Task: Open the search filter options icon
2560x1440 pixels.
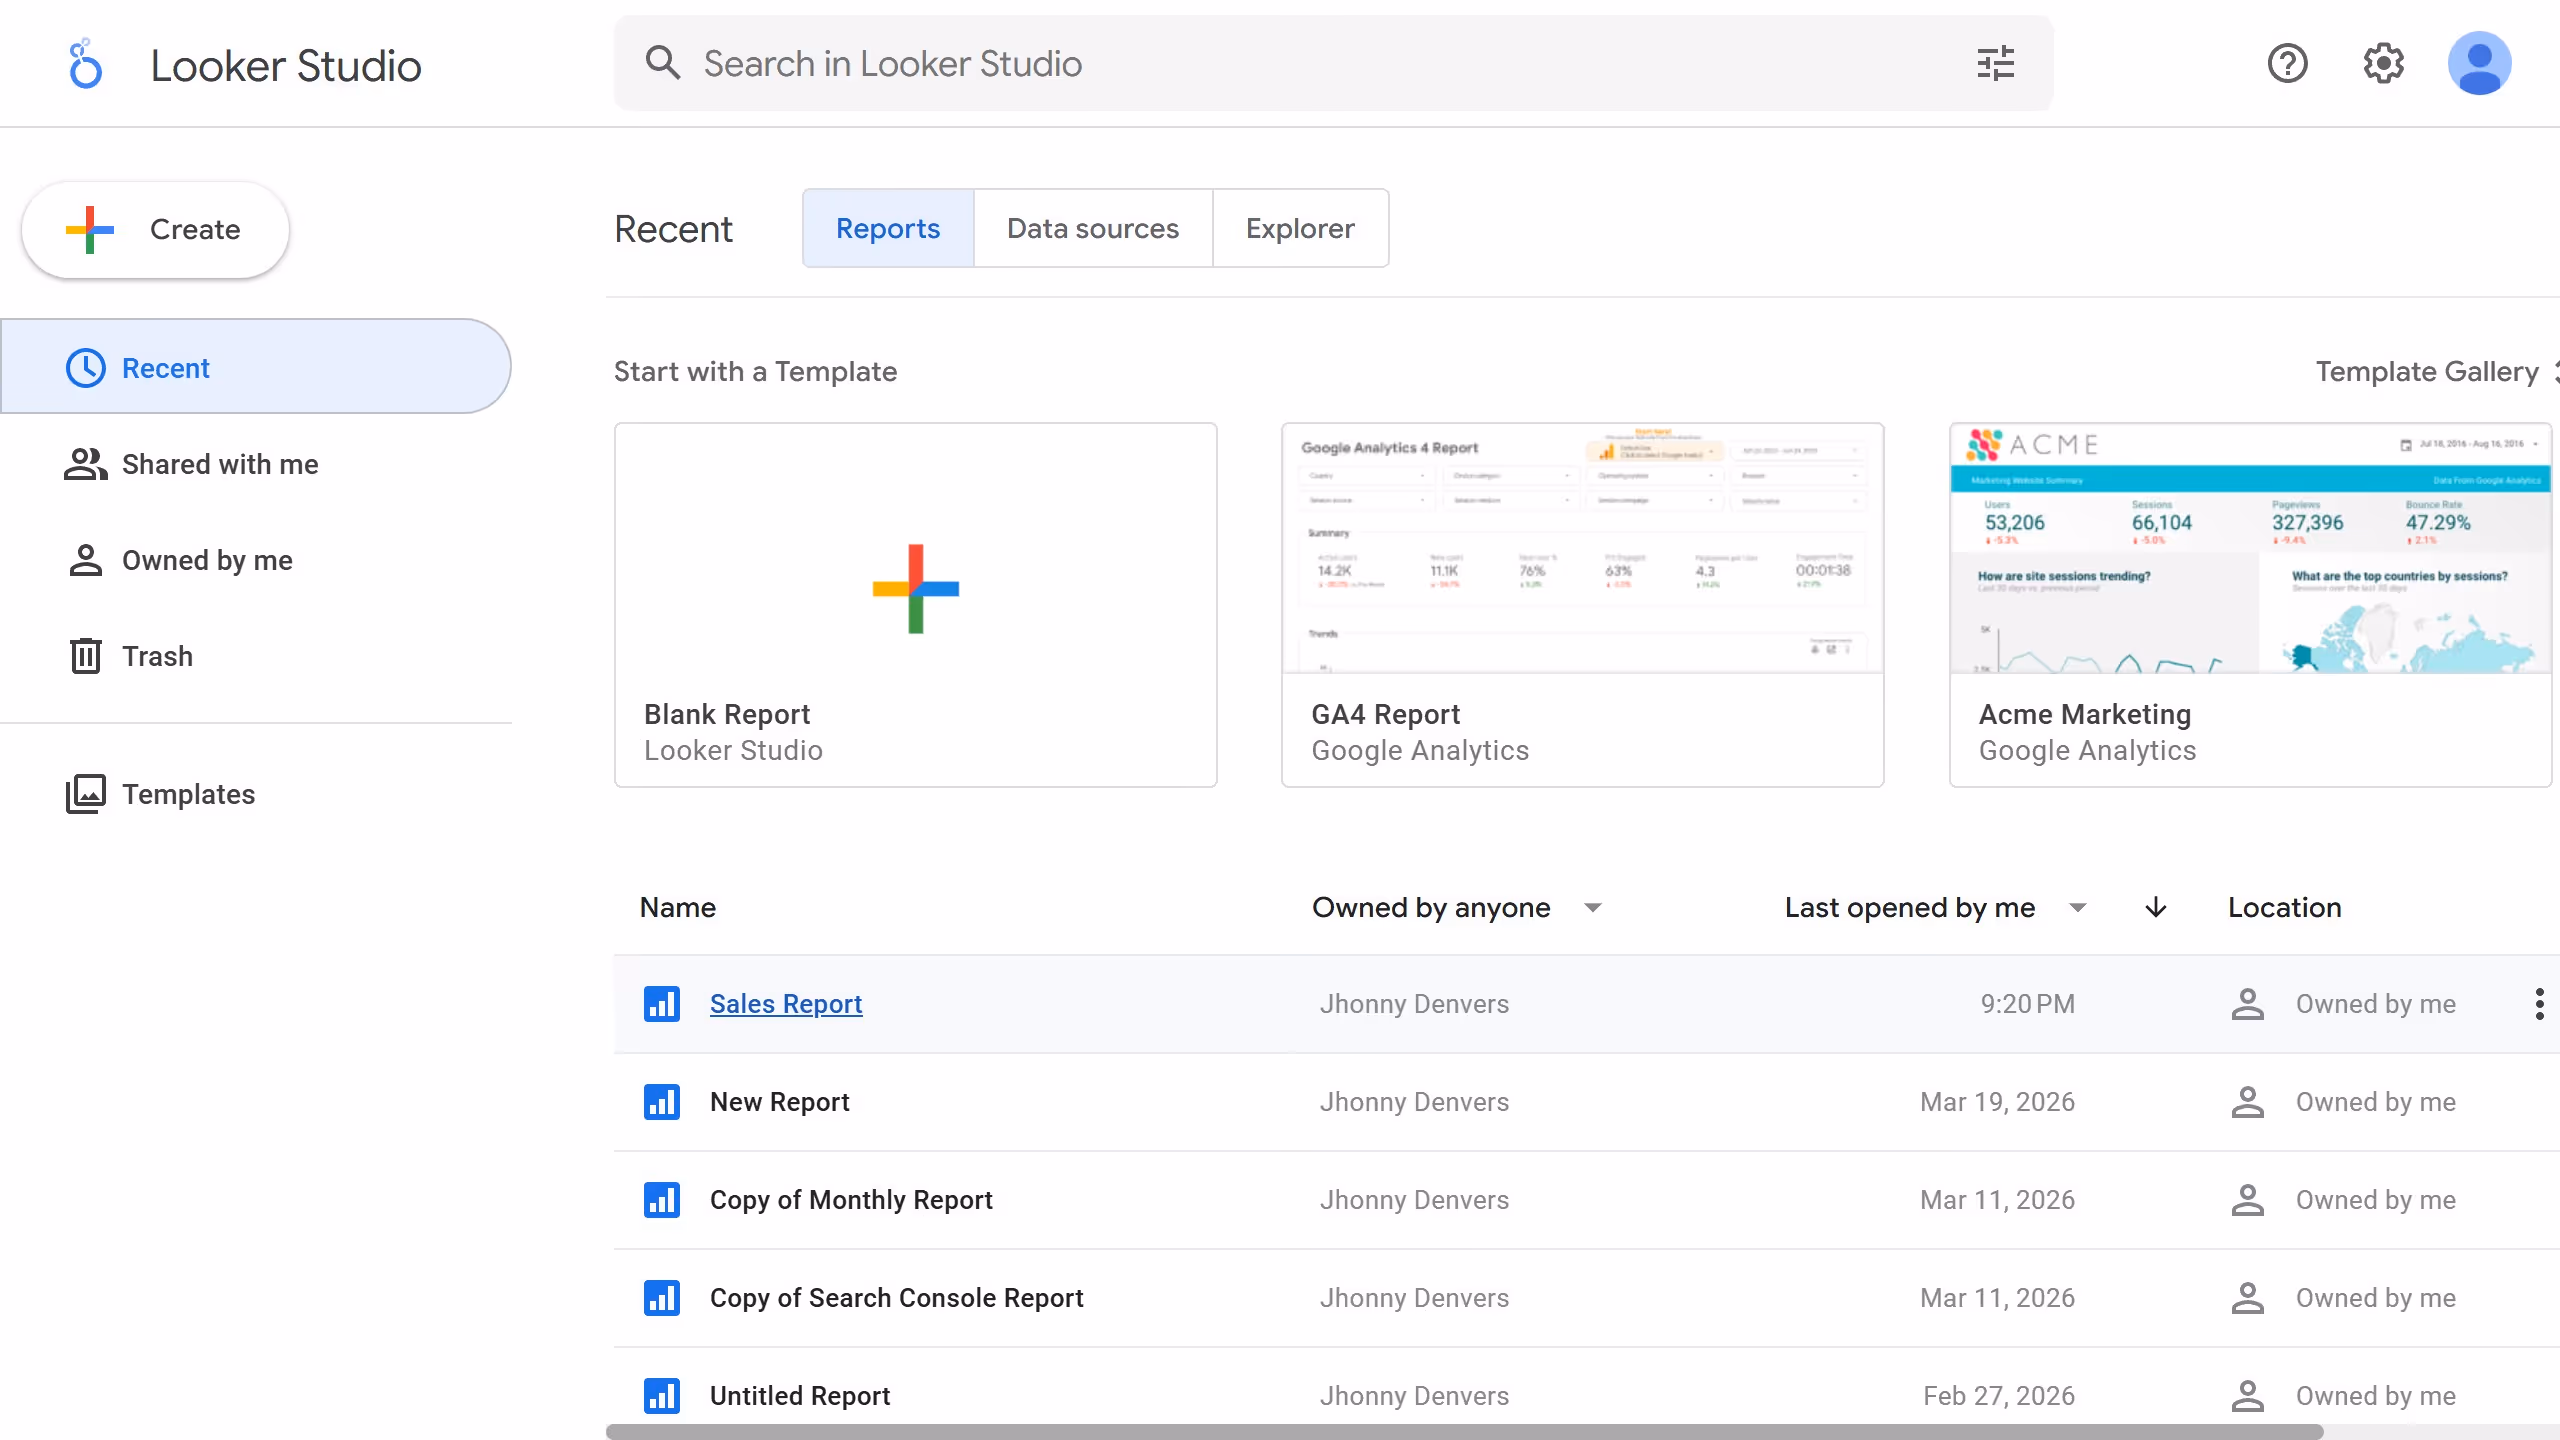Action: (1995, 63)
